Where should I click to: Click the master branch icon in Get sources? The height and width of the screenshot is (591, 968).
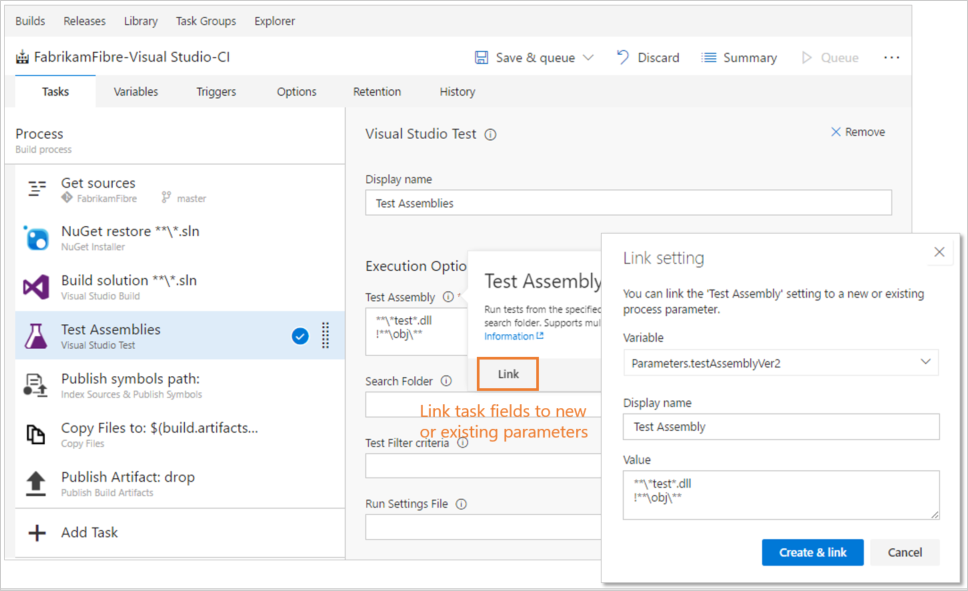click(166, 198)
